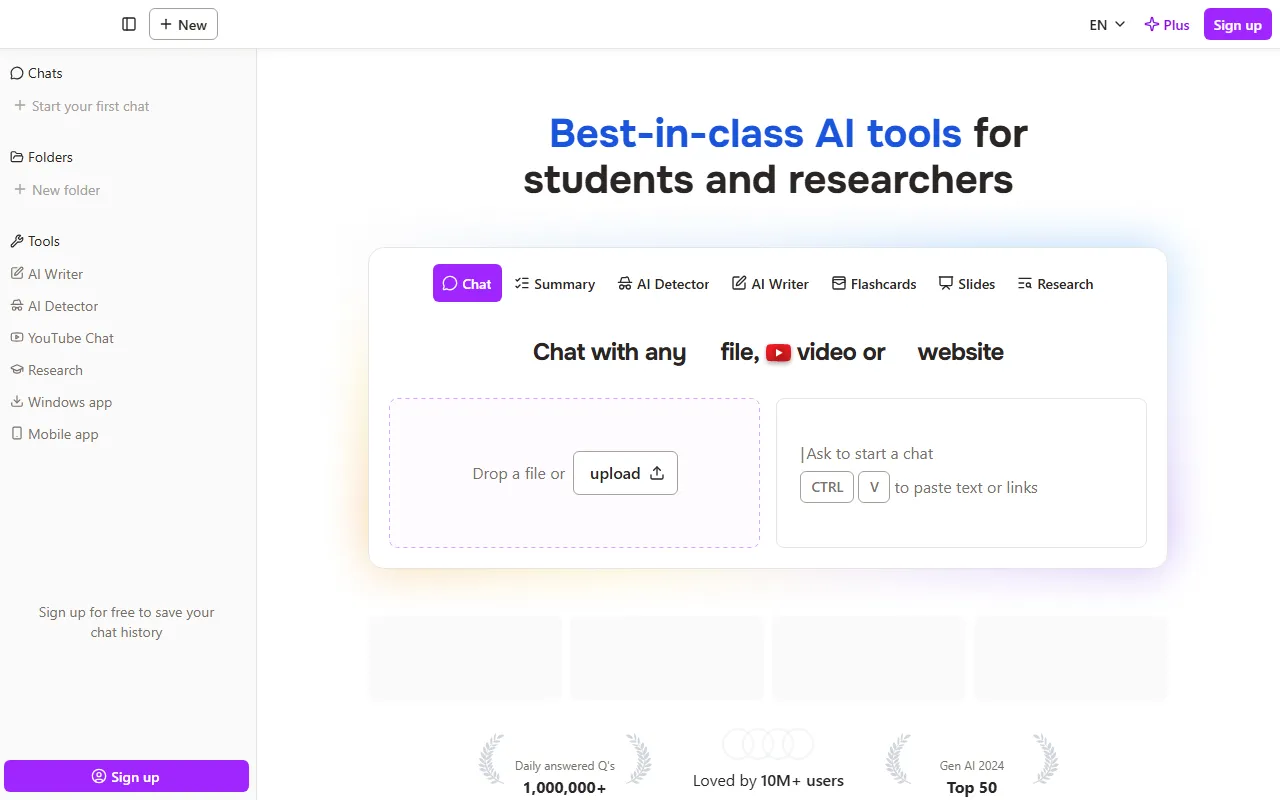This screenshot has width=1280, height=800.
Task: Toggle the sidebar panel icon
Action: [129, 24]
